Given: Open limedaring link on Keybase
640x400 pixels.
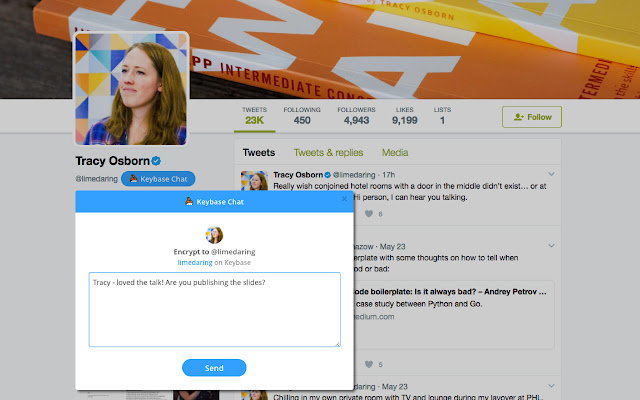Looking at the screenshot, I should click(x=195, y=262).
